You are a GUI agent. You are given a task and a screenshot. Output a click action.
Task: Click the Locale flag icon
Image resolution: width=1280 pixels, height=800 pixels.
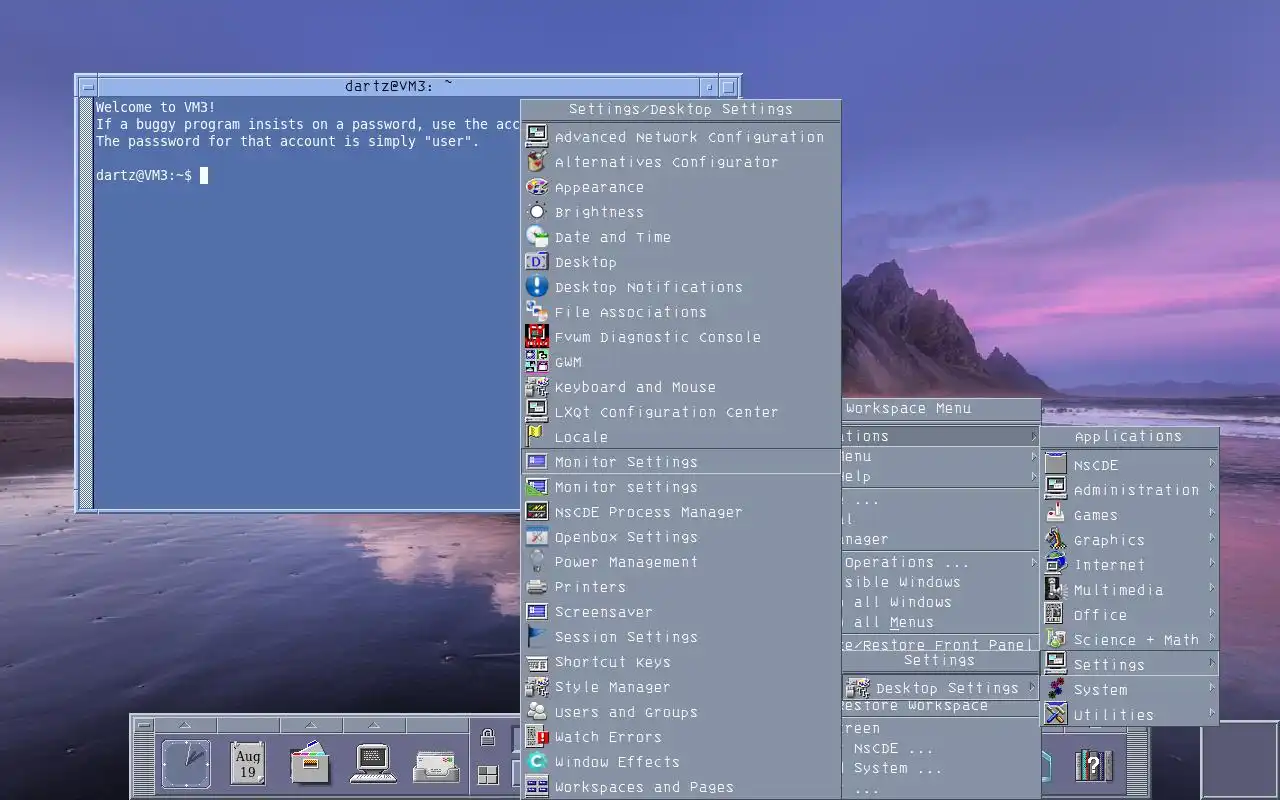pos(537,436)
